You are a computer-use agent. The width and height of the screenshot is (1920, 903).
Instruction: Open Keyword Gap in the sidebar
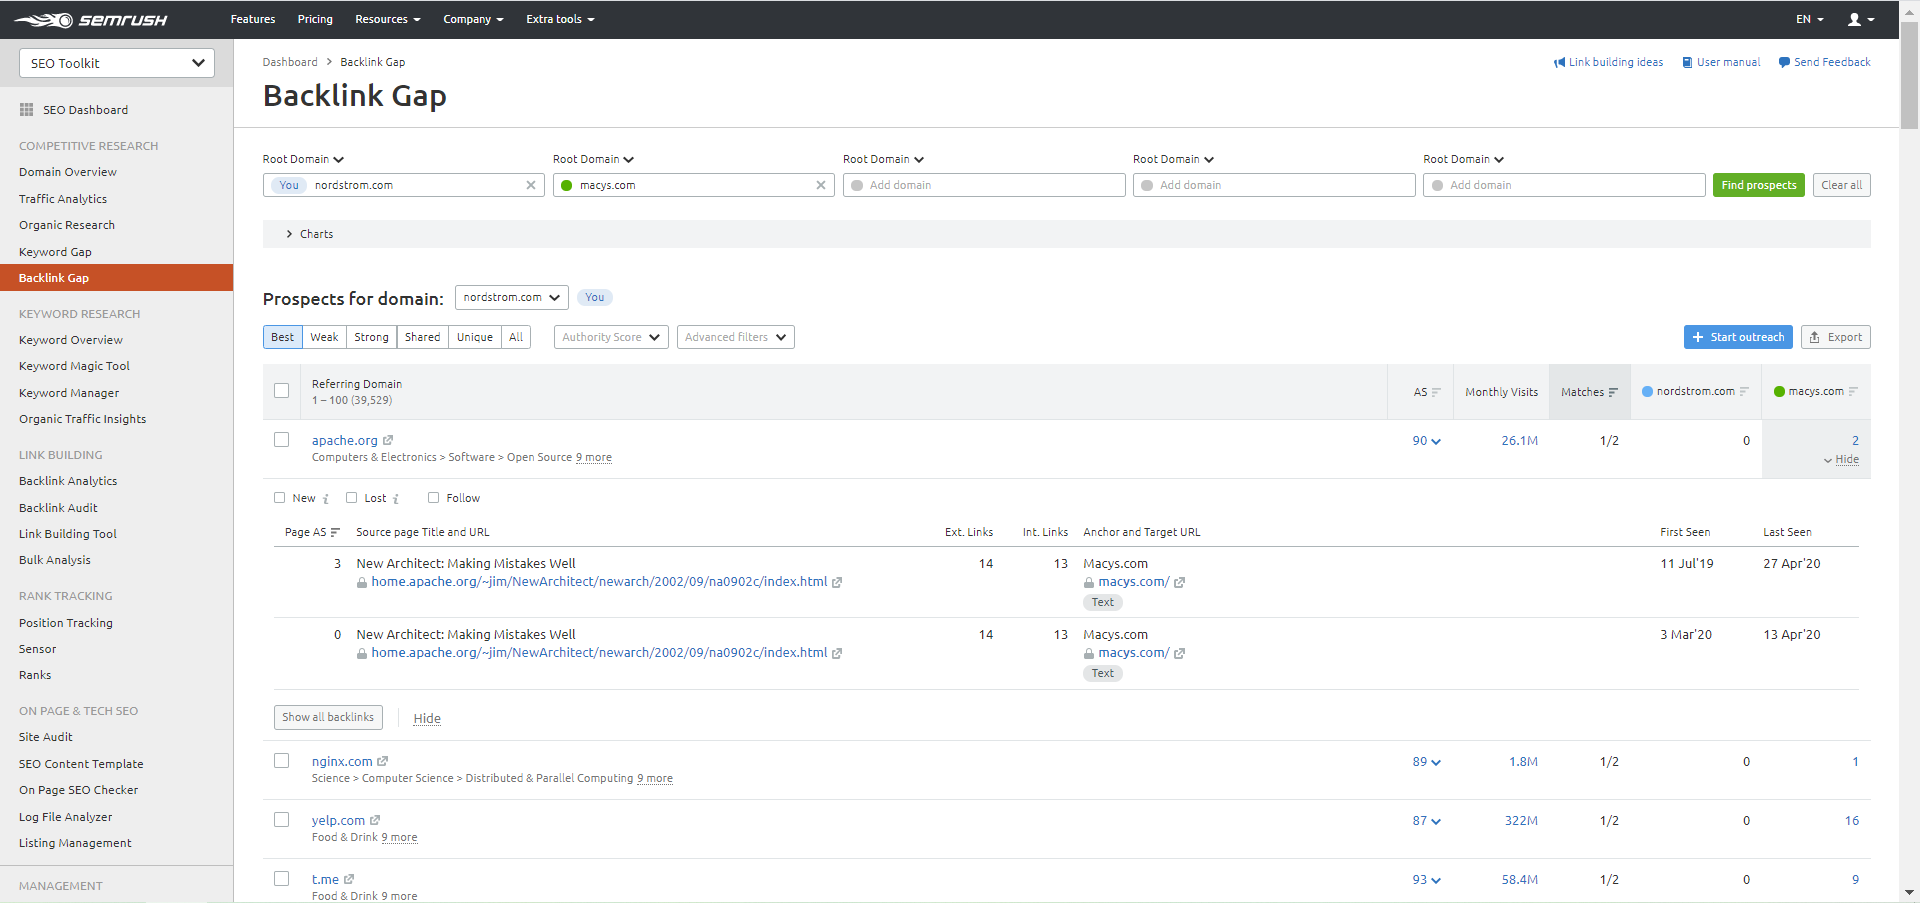click(55, 252)
